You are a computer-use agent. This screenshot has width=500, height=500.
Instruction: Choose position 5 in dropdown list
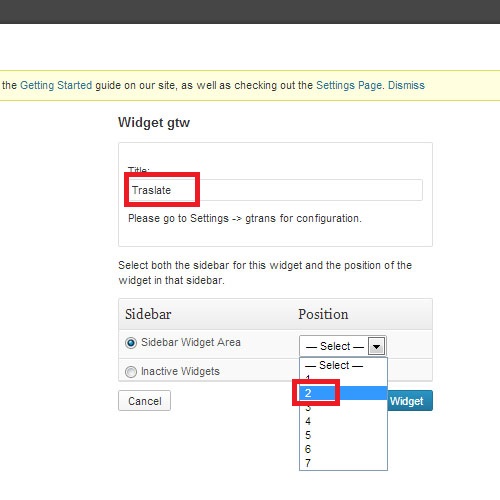click(x=343, y=435)
